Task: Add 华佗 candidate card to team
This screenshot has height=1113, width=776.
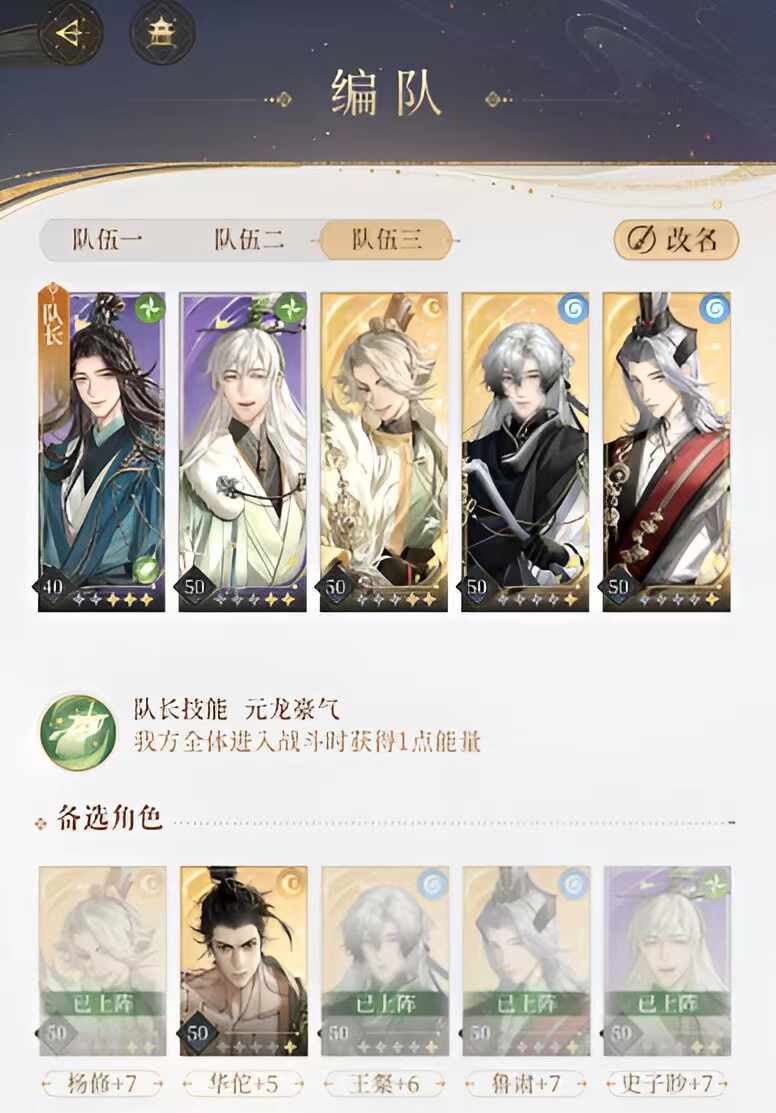Action: click(x=244, y=961)
